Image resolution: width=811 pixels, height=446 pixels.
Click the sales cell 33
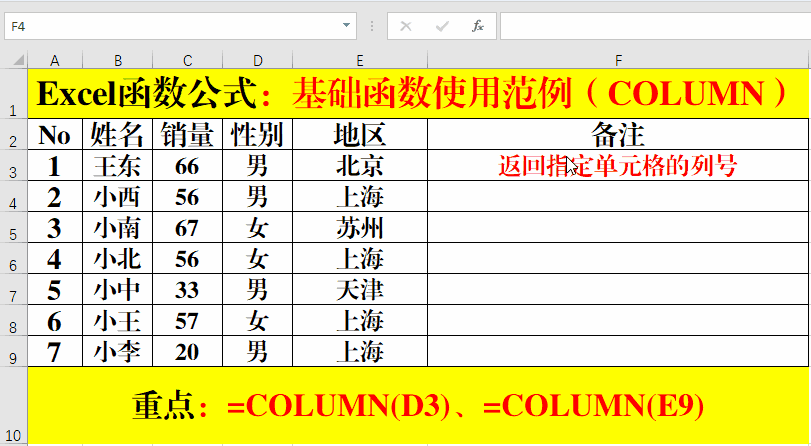click(187, 290)
